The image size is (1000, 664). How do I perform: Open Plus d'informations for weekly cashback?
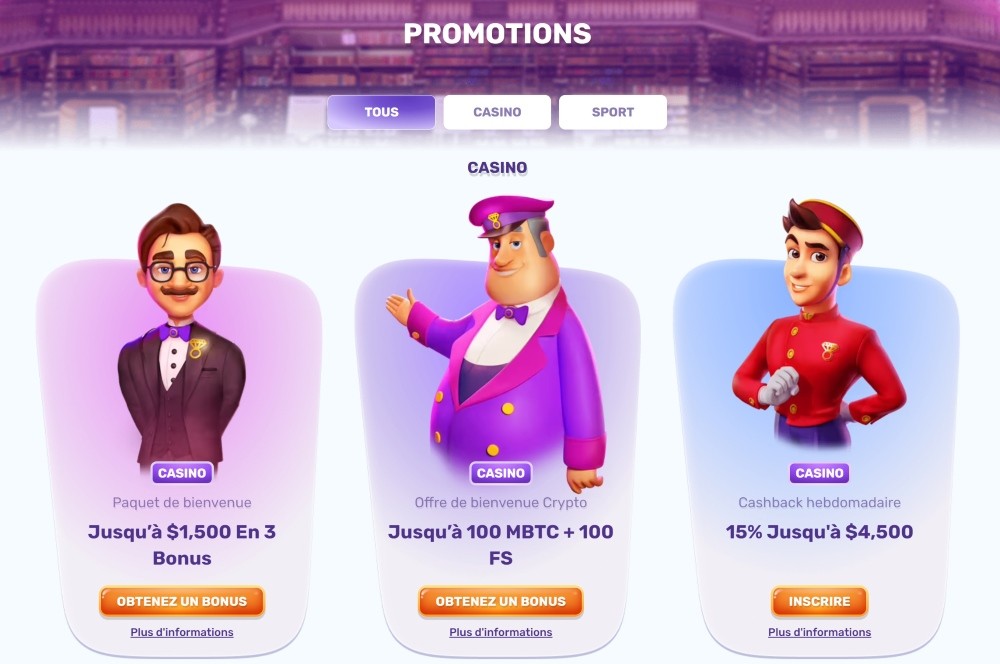coord(819,632)
